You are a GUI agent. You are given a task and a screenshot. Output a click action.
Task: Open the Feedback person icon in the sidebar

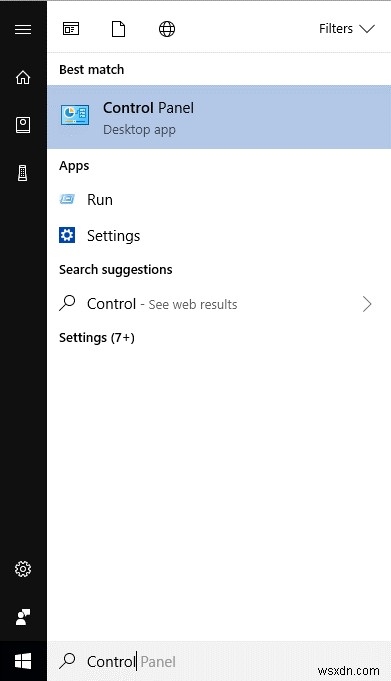click(23, 617)
